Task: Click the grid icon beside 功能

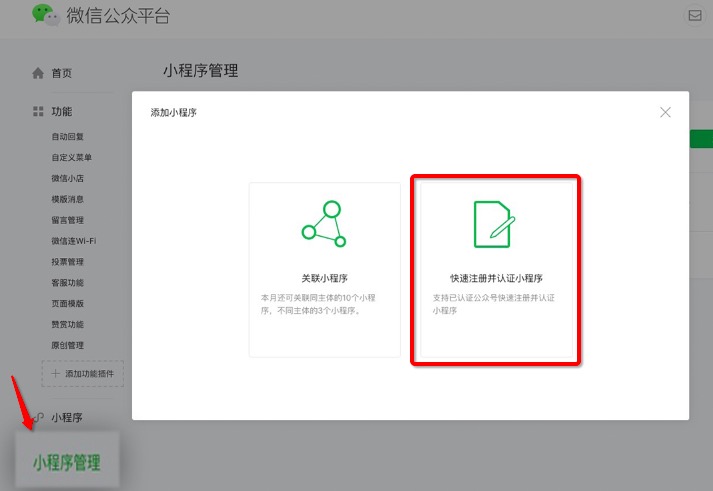Action: (38, 111)
